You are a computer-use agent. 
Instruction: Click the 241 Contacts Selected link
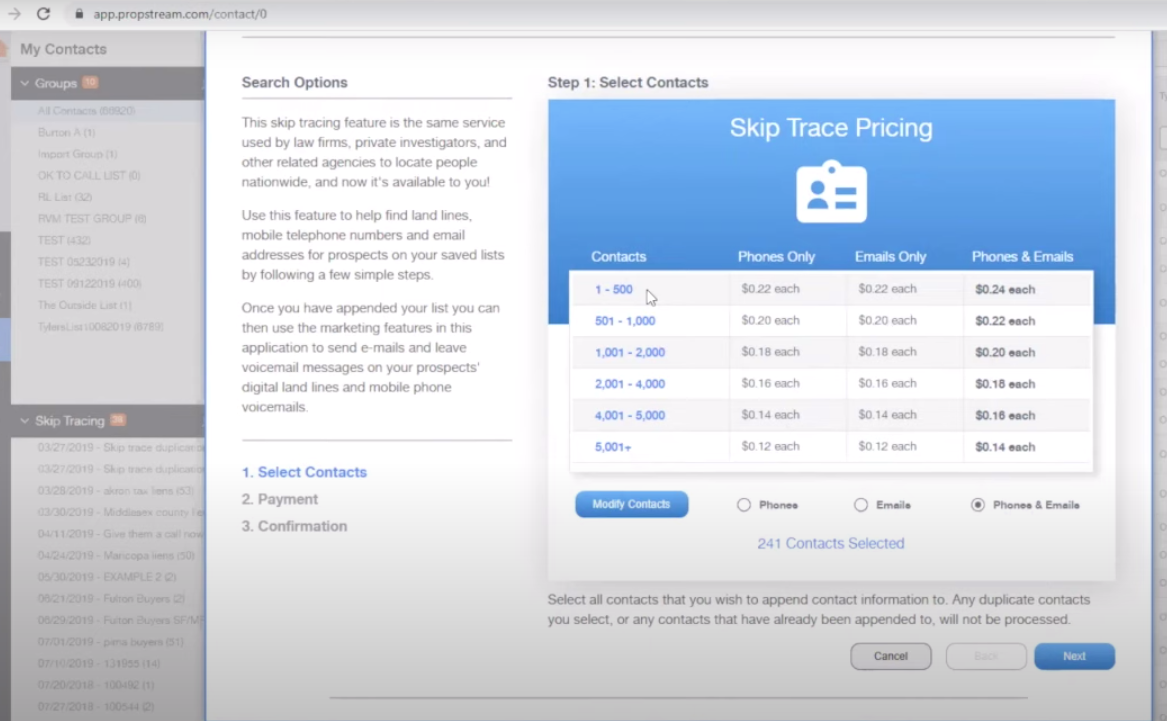(831, 543)
